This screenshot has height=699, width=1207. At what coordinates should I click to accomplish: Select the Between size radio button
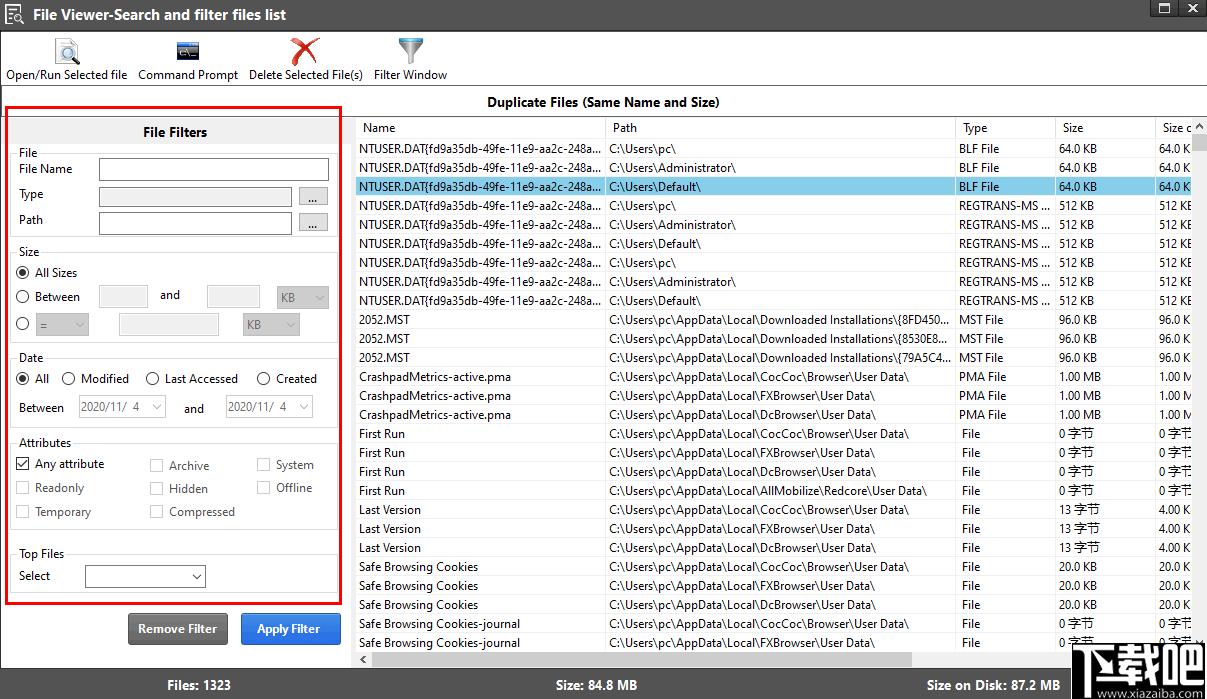(23, 296)
